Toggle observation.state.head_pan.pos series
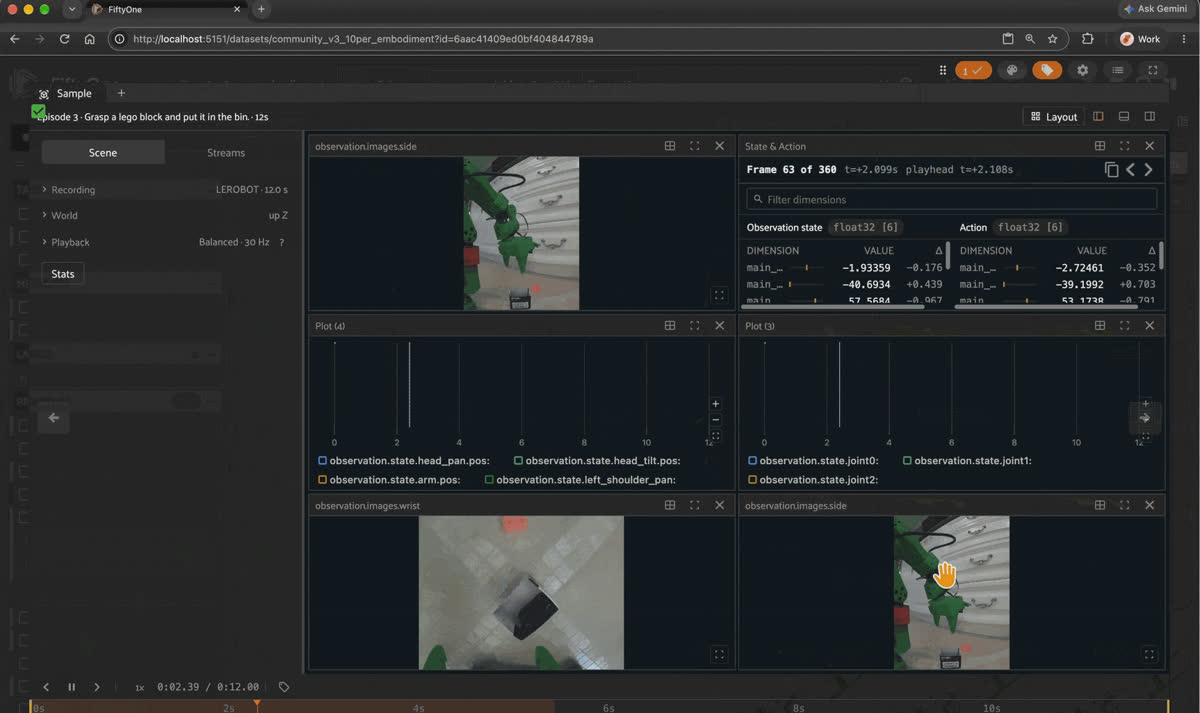Viewport: 1200px width, 713px height. (x=322, y=461)
